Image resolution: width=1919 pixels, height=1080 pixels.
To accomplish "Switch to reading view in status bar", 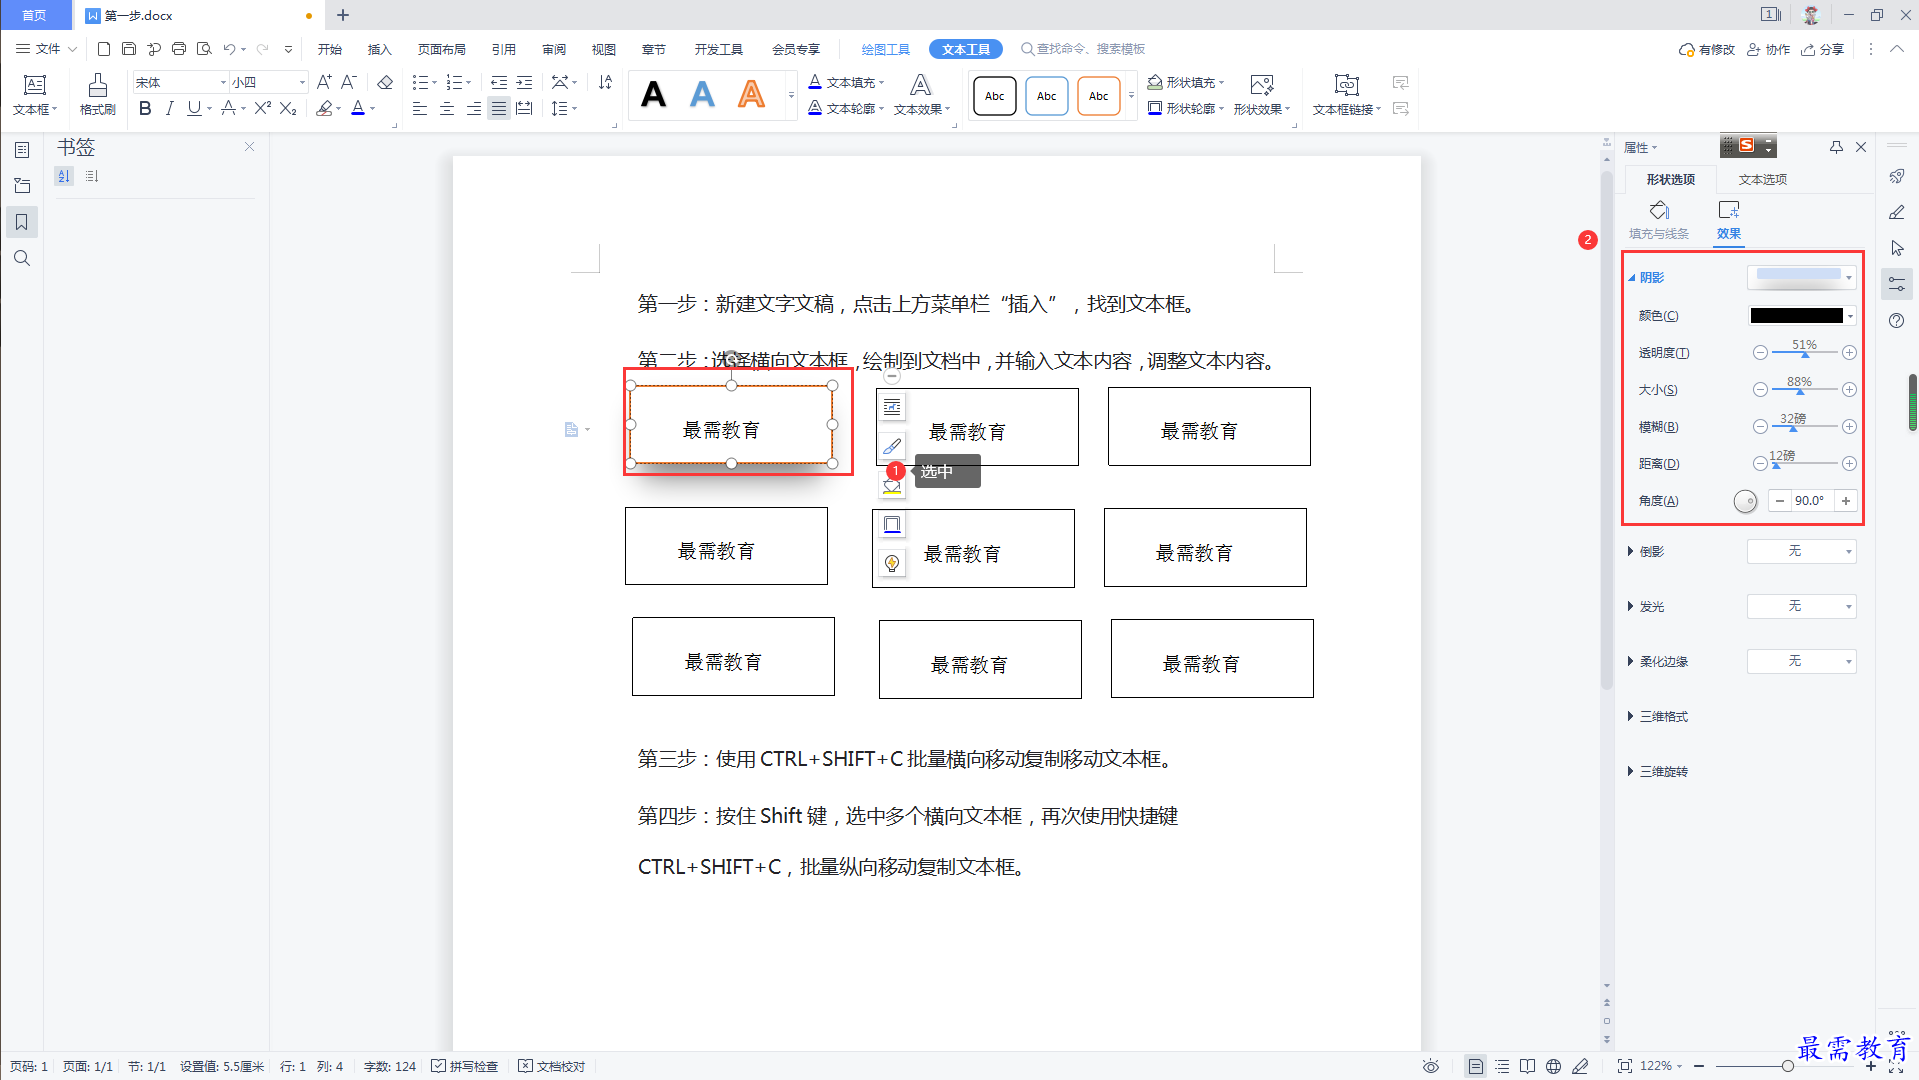I will coord(1527,1066).
